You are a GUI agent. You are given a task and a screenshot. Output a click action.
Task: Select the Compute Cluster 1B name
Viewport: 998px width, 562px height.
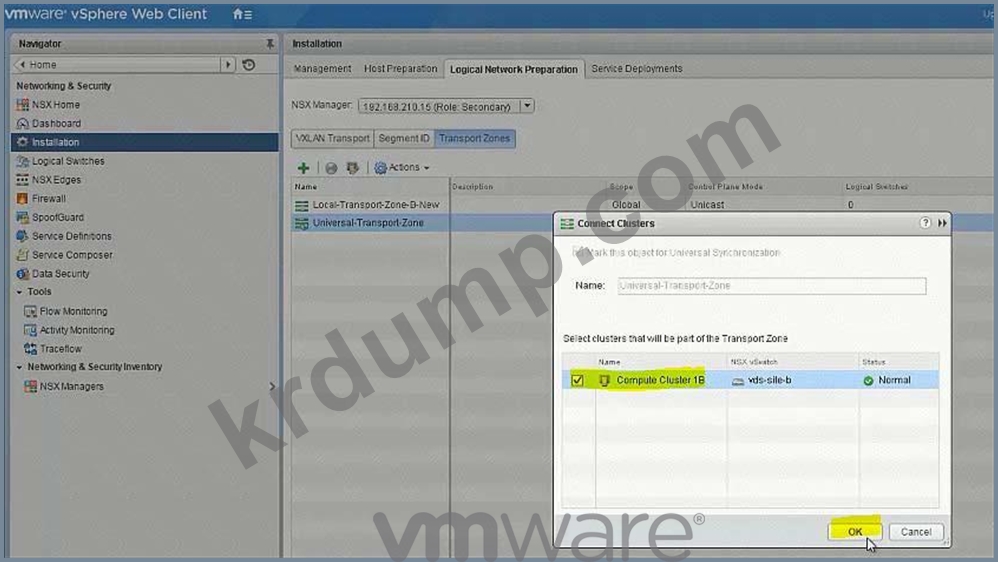pos(660,380)
